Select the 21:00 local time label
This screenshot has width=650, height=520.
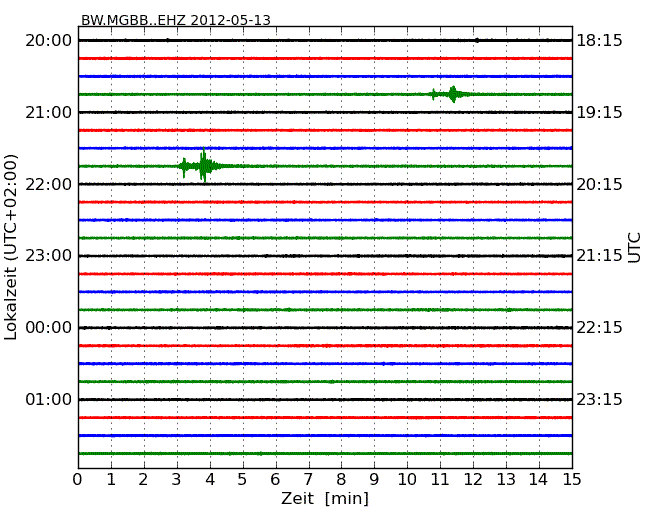click(x=49, y=112)
